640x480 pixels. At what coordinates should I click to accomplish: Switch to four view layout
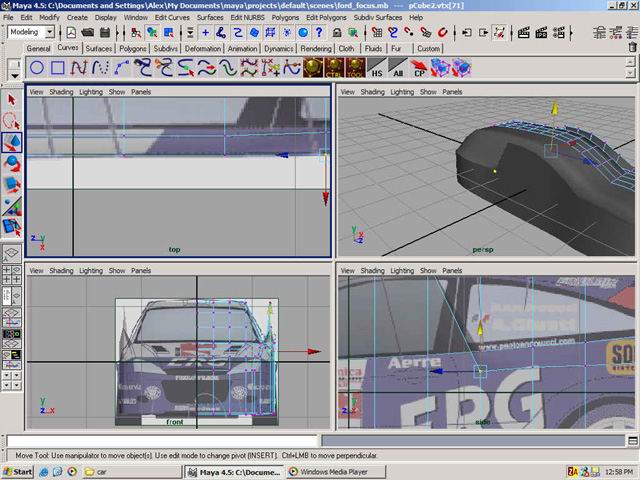12,275
